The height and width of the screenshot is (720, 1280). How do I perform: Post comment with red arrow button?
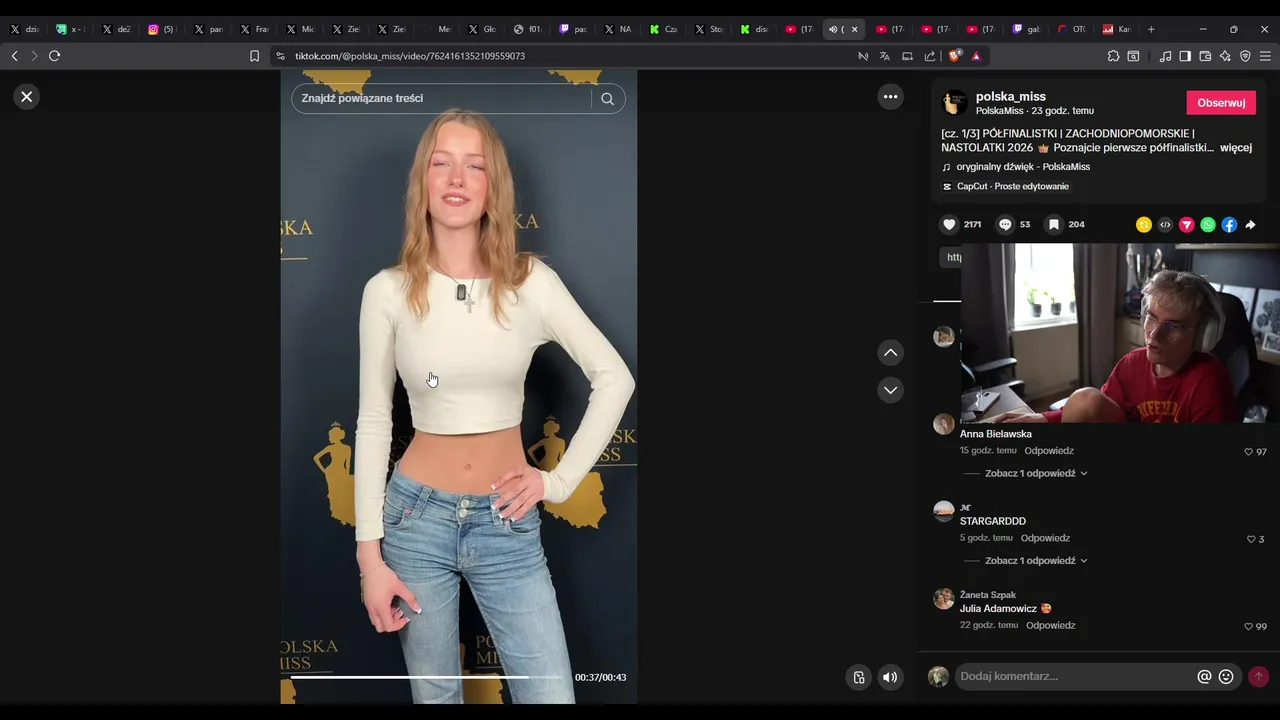coord(1258,677)
